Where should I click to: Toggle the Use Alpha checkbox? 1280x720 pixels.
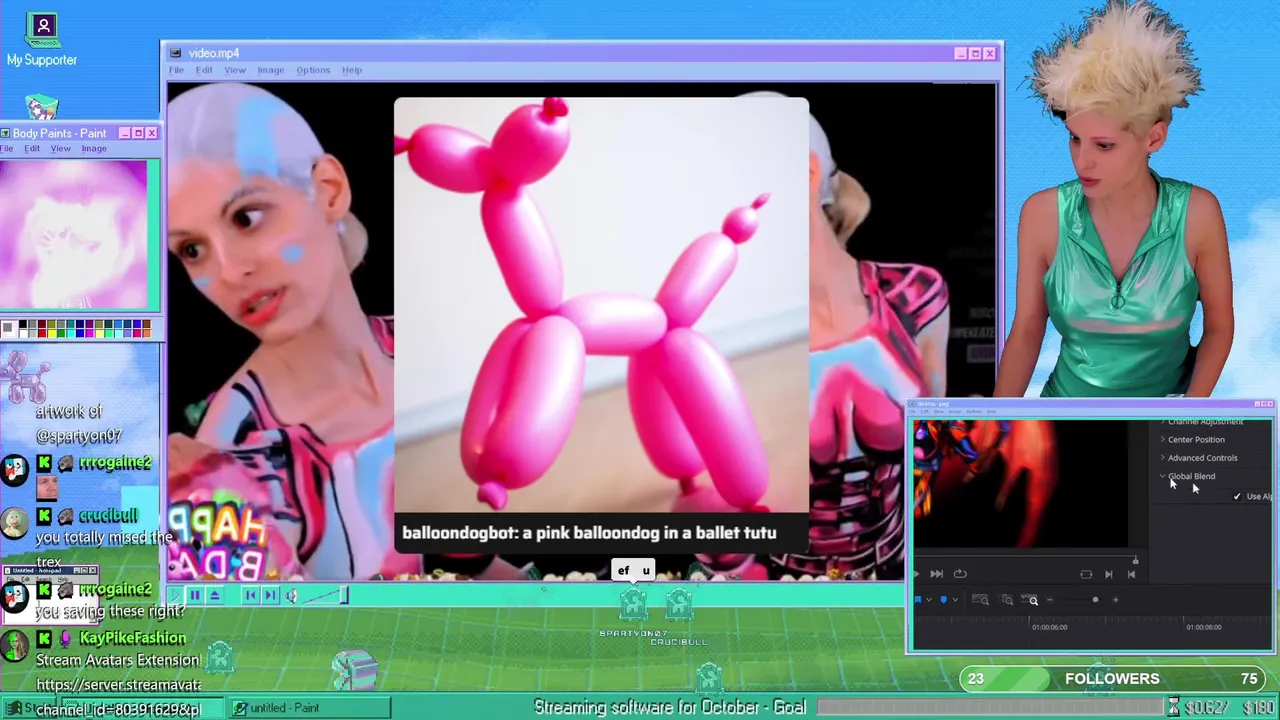pos(1237,496)
